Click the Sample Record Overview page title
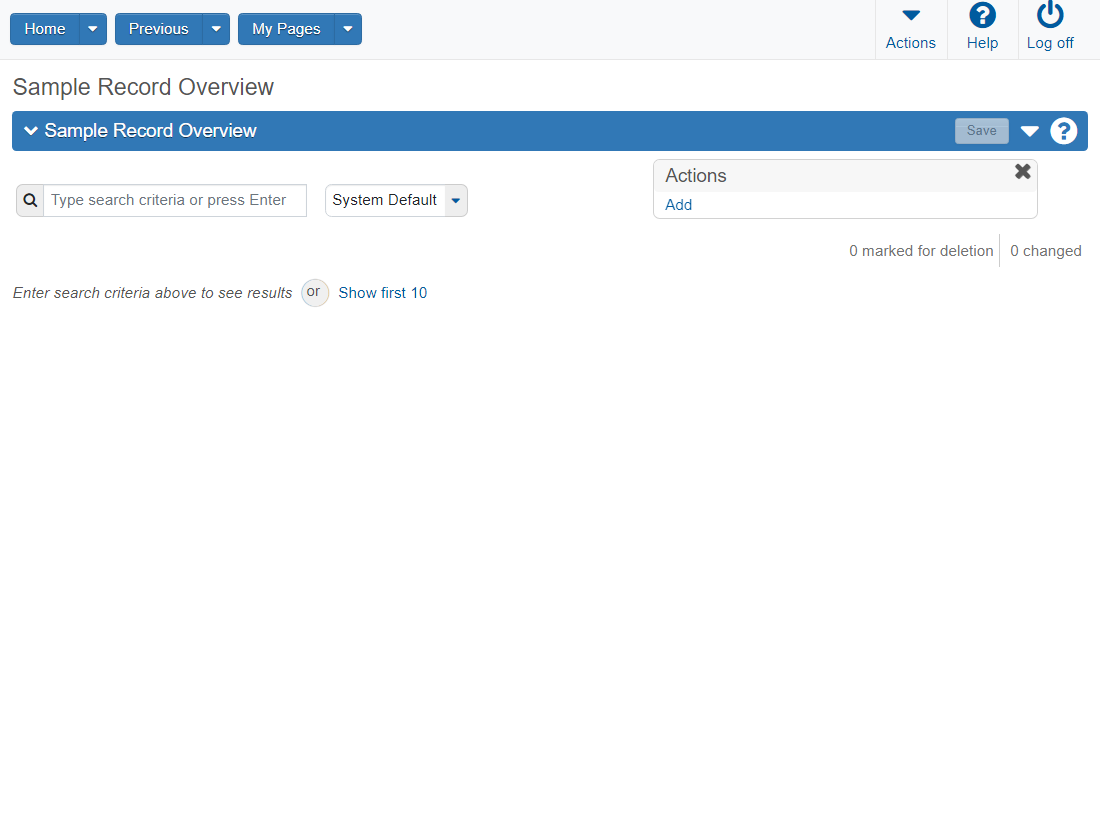Screen dimensions: 1100x826 tap(143, 87)
